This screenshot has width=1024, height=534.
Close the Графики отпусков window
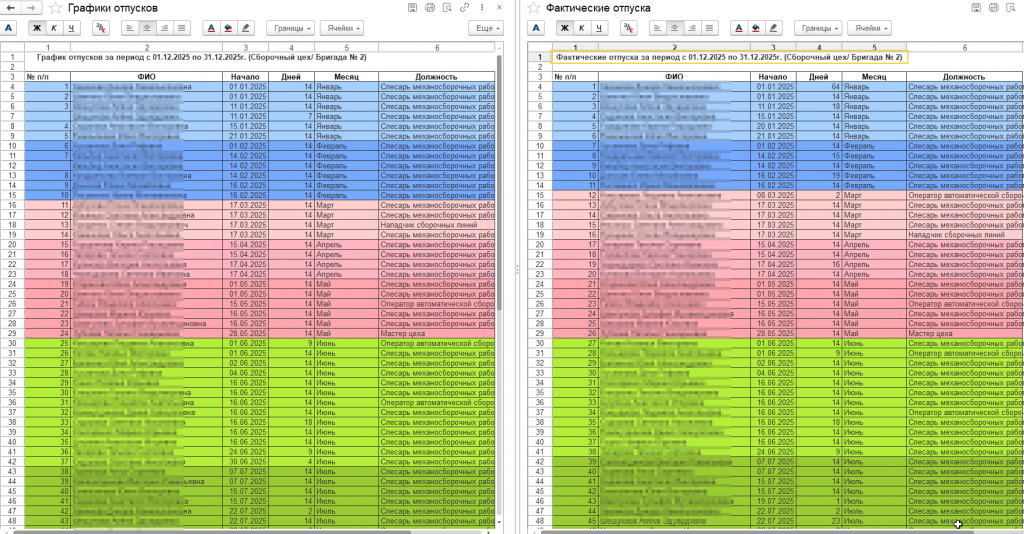(500, 8)
